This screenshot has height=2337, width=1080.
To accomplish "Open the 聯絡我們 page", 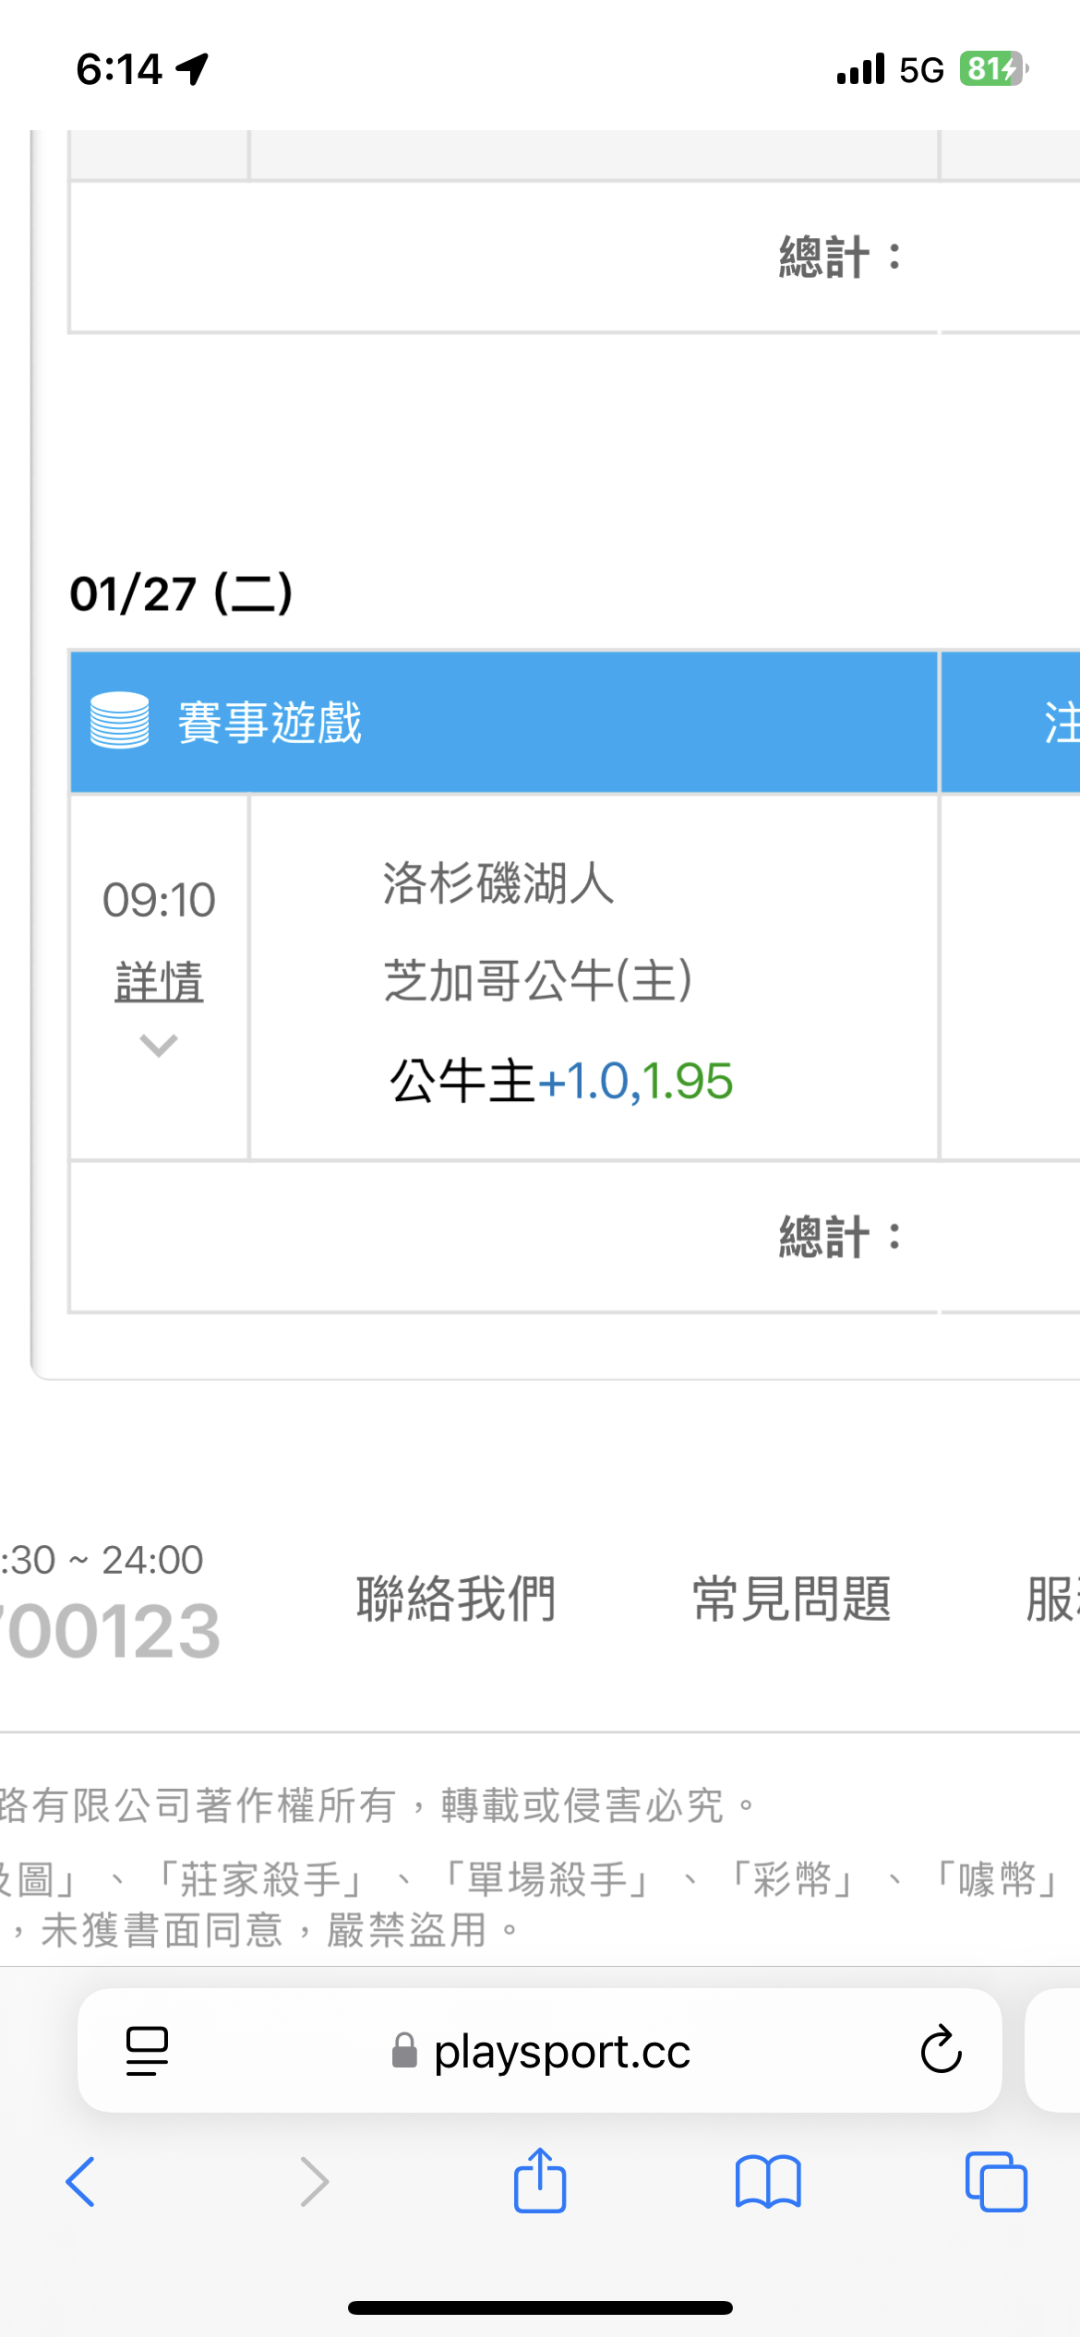I will (456, 1598).
